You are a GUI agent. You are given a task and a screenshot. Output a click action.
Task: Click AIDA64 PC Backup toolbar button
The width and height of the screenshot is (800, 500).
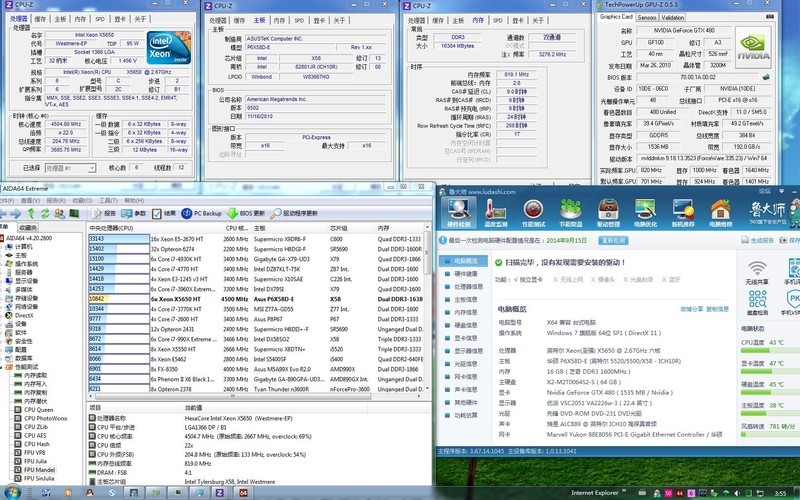pyautogui.click(x=202, y=213)
